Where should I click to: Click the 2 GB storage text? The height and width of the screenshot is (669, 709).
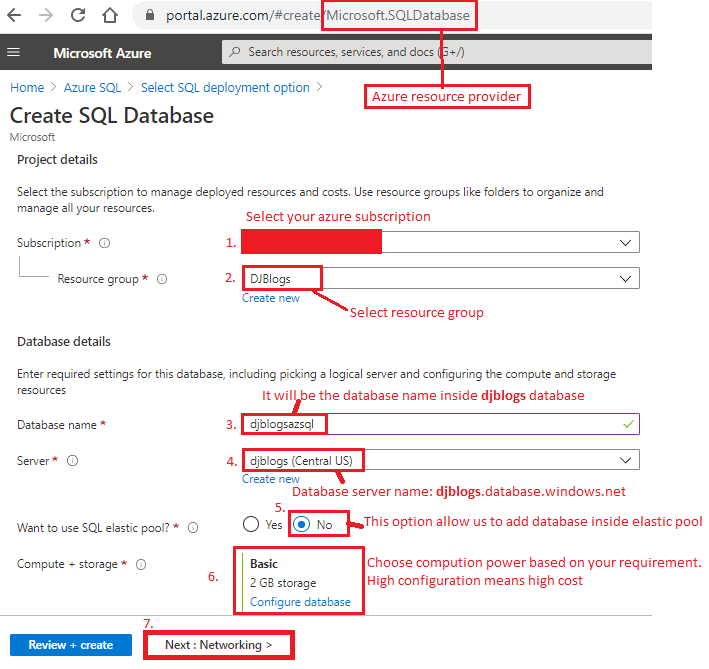click(283, 583)
